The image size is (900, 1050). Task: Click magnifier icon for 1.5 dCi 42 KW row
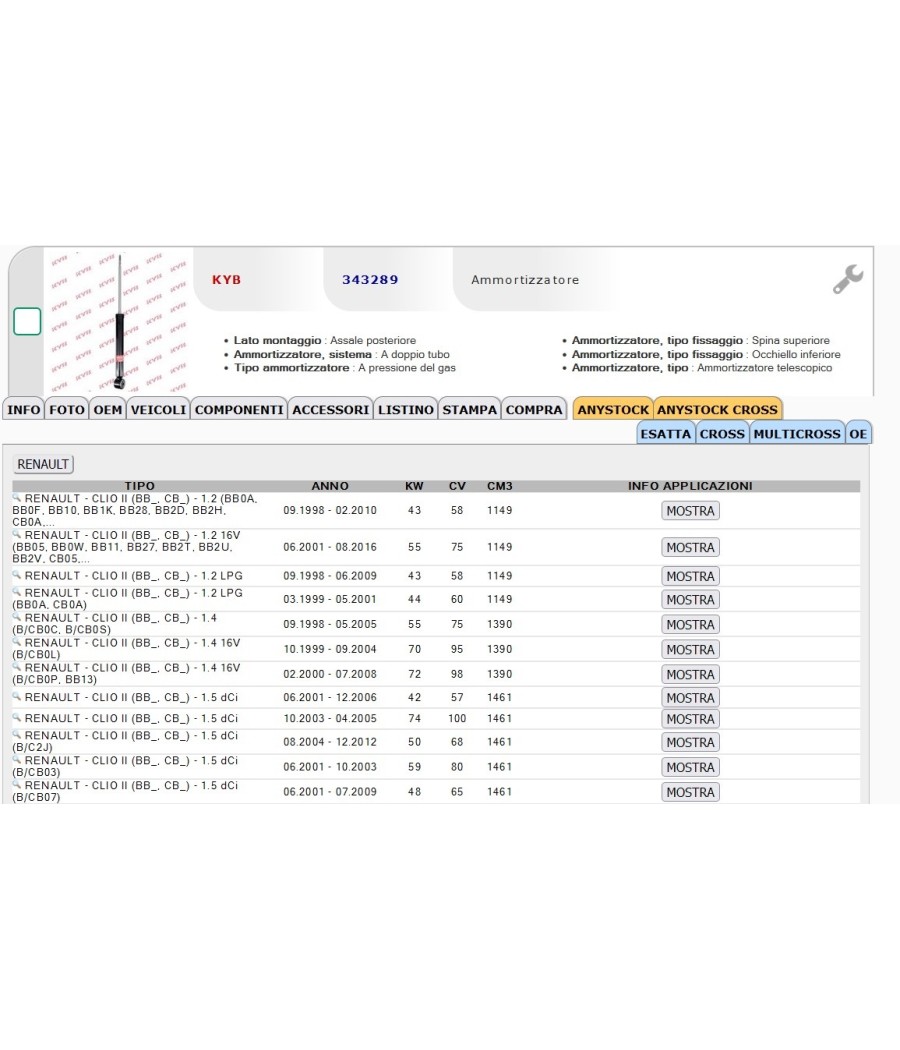tap(17, 696)
